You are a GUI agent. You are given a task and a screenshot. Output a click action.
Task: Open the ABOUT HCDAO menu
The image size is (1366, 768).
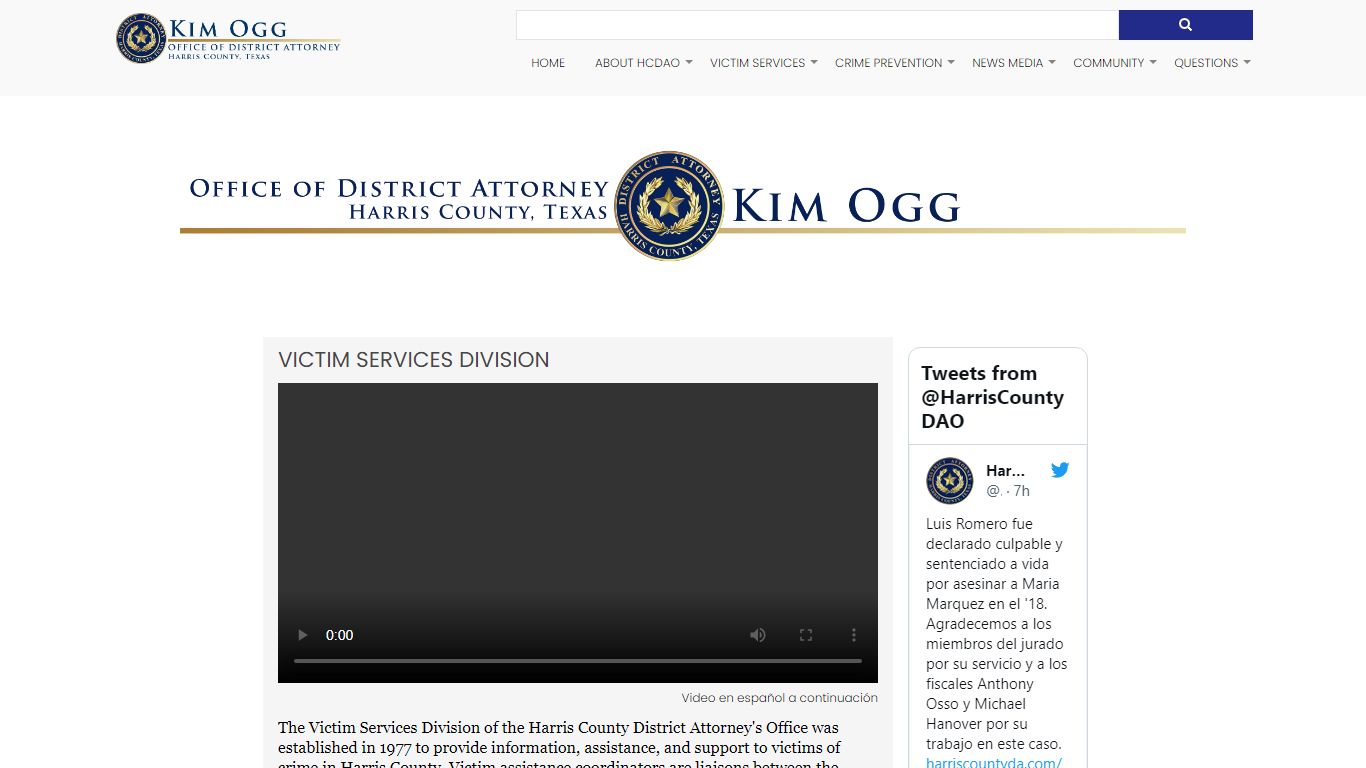click(x=637, y=63)
